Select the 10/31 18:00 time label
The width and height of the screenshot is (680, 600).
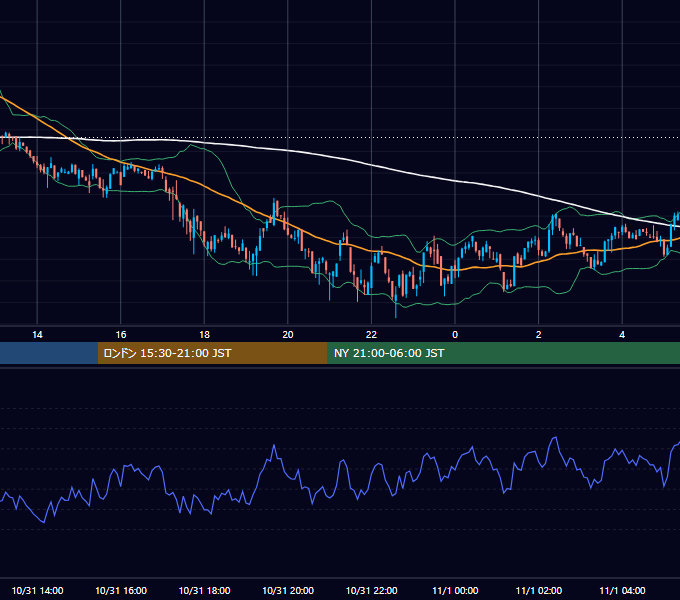tap(204, 590)
